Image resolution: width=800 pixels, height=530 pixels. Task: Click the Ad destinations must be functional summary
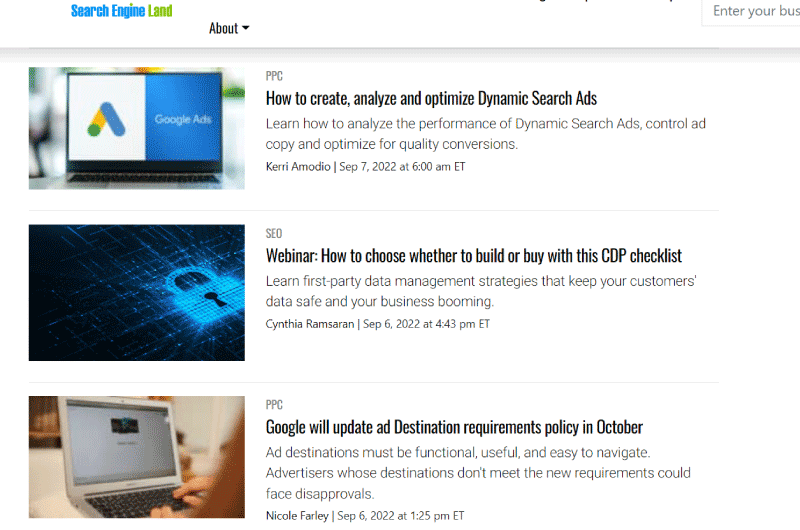[478, 473]
